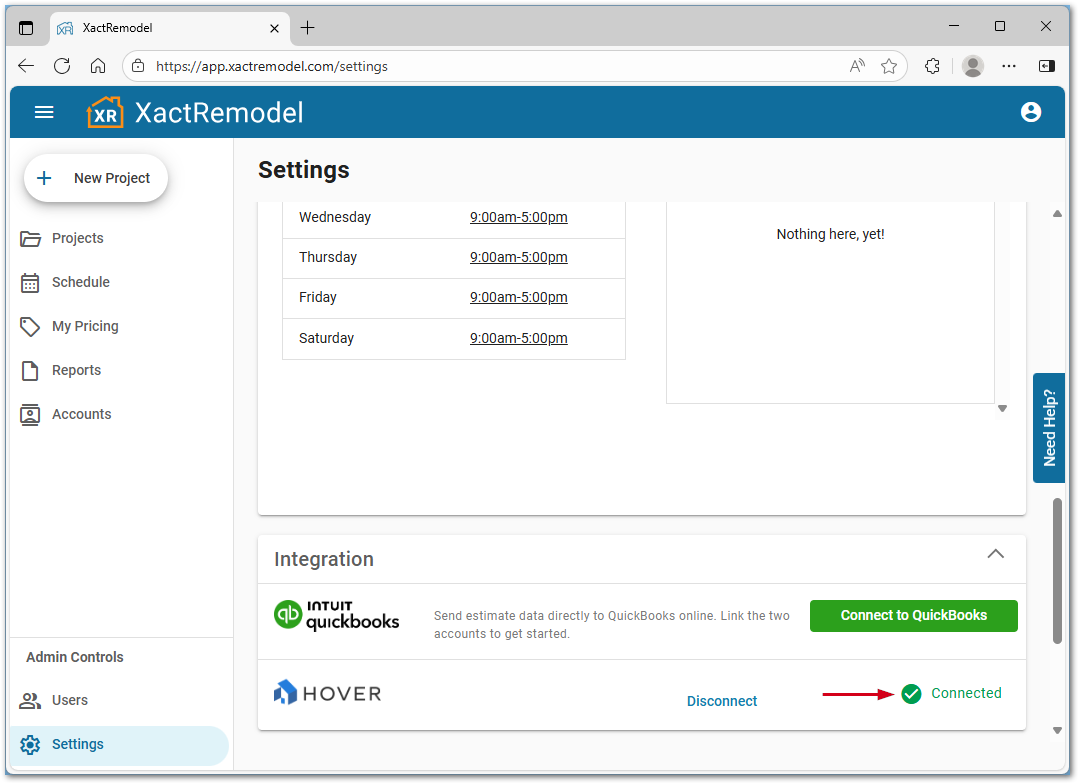The height and width of the screenshot is (784, 1079).
Task: Open the navigation hamburger menu
Action: point(44,112)
